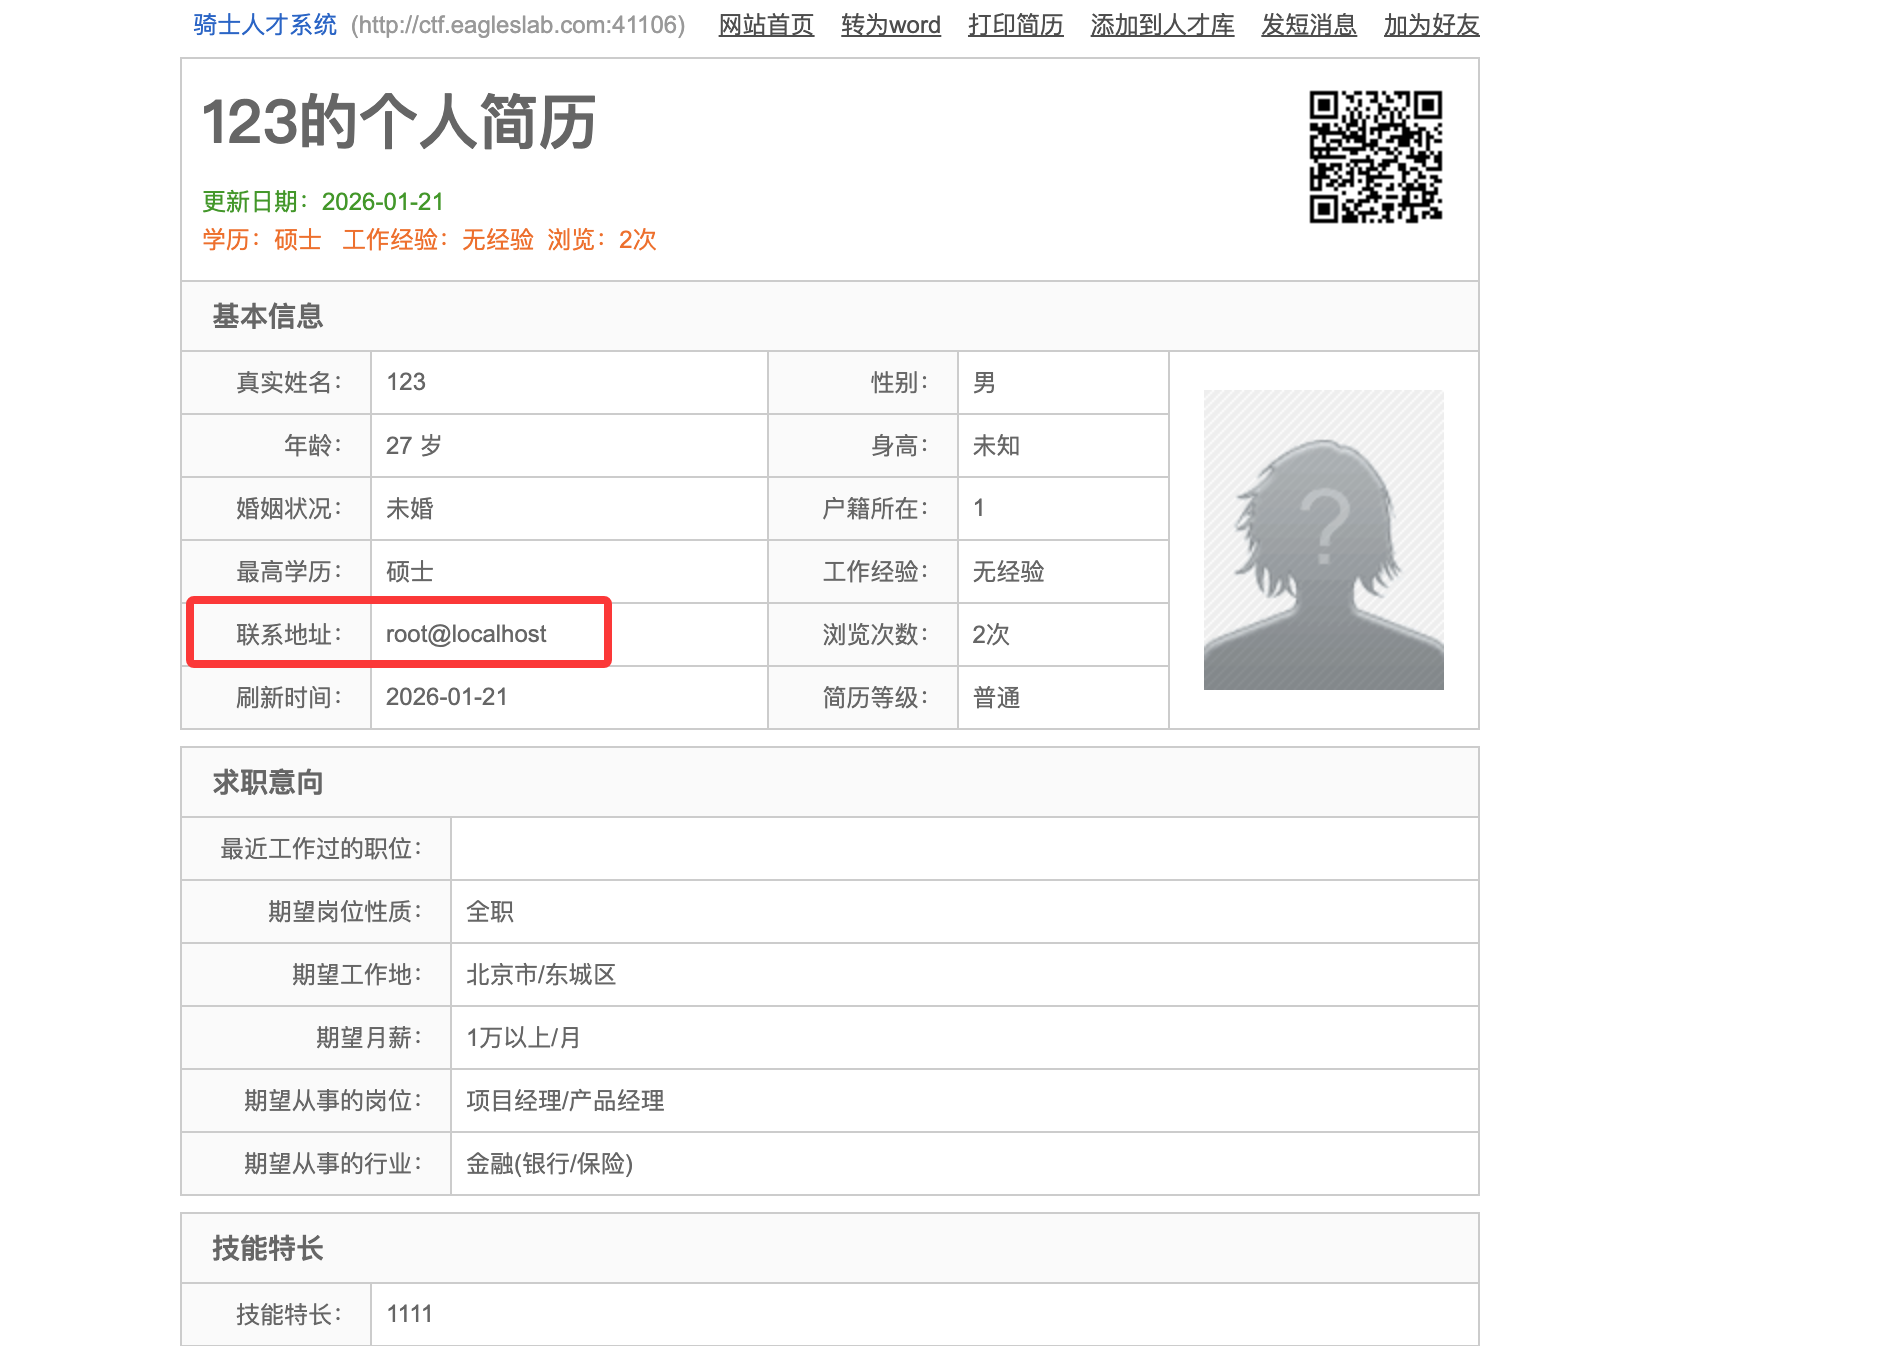Click the 骑士人才系统 site title link
The image size is (1900, 1346).
click(x=265, y=25)
